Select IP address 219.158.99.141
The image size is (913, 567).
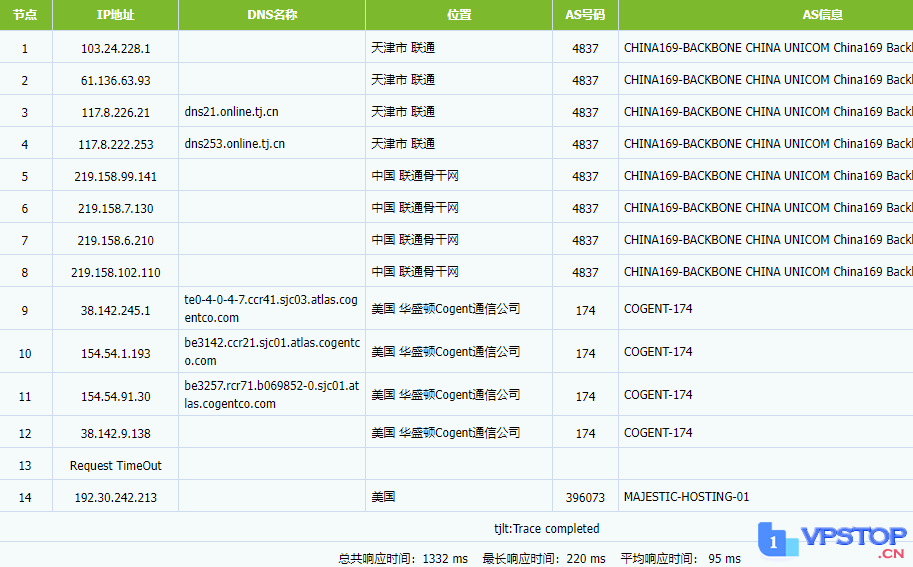point(115,176)
